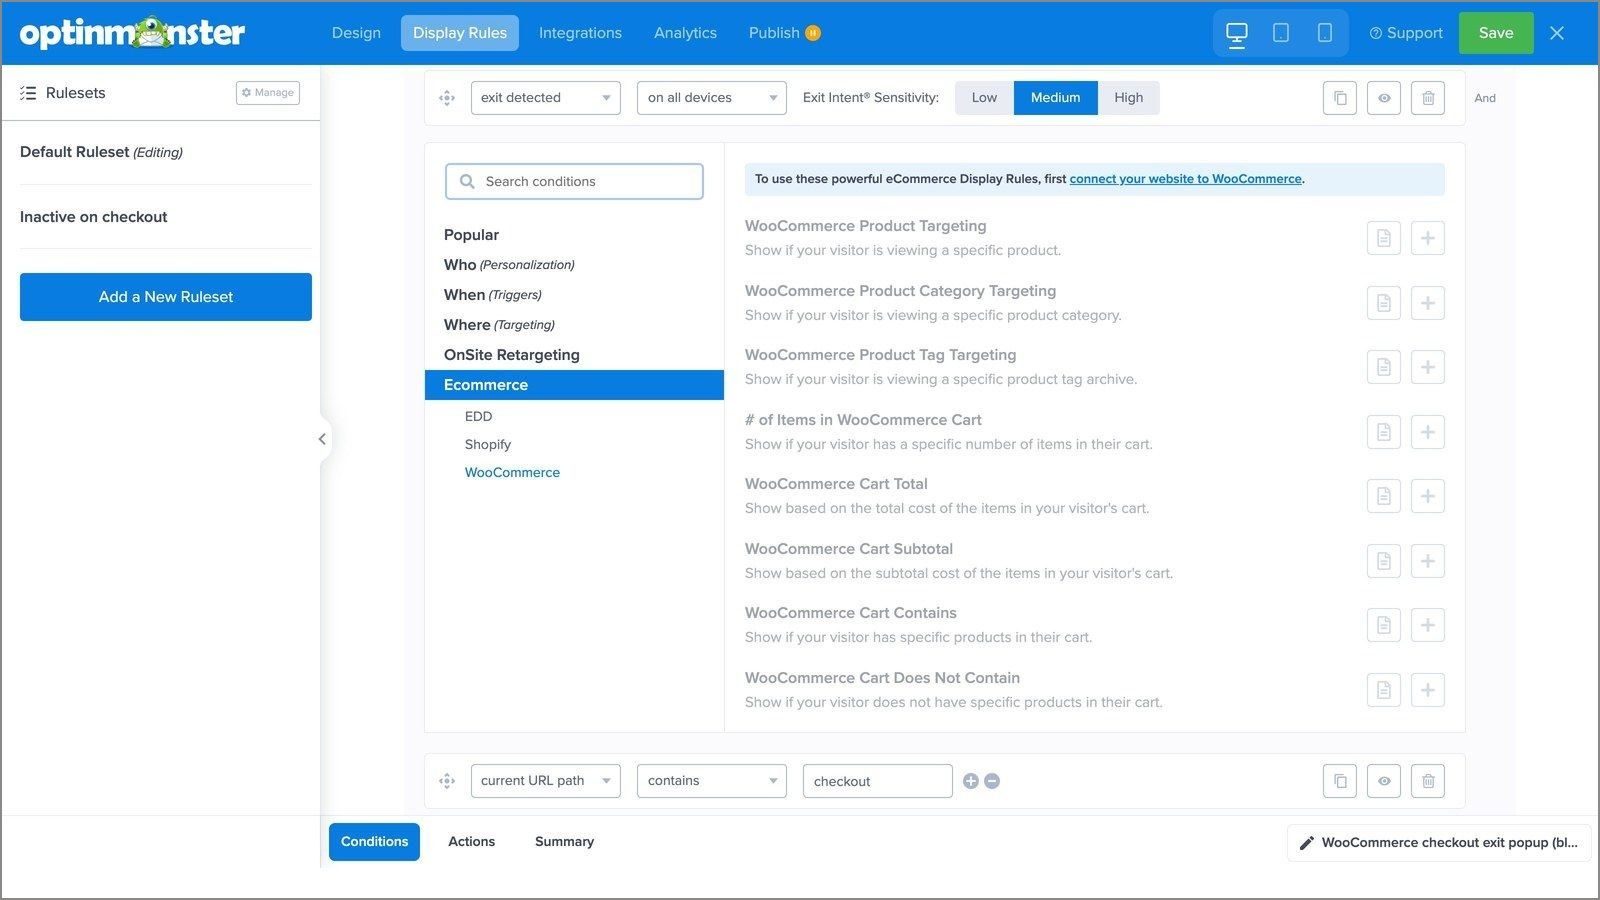The width and height of the screenshot is (1600, 900).
Task: Set Exit Intent sensitivity to Medium
Action: coord(1056,98)
